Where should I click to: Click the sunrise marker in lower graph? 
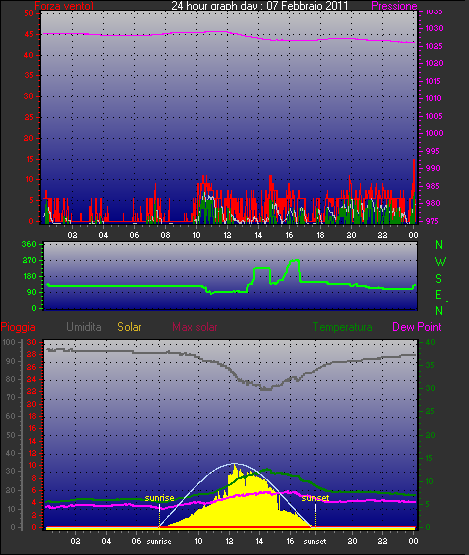[159, 498]
